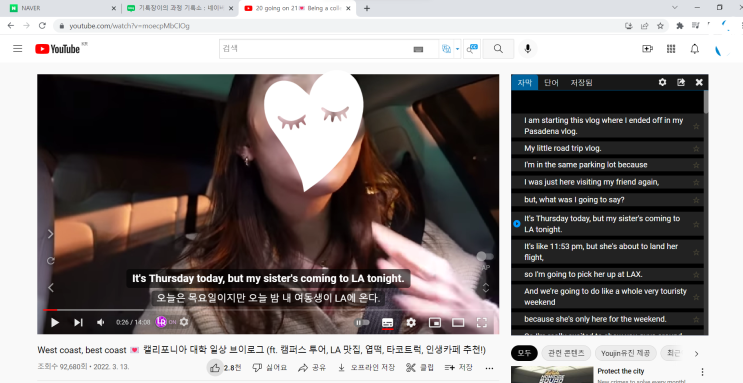
Task: Click the magnifier search button
Action: coord(498,48)
